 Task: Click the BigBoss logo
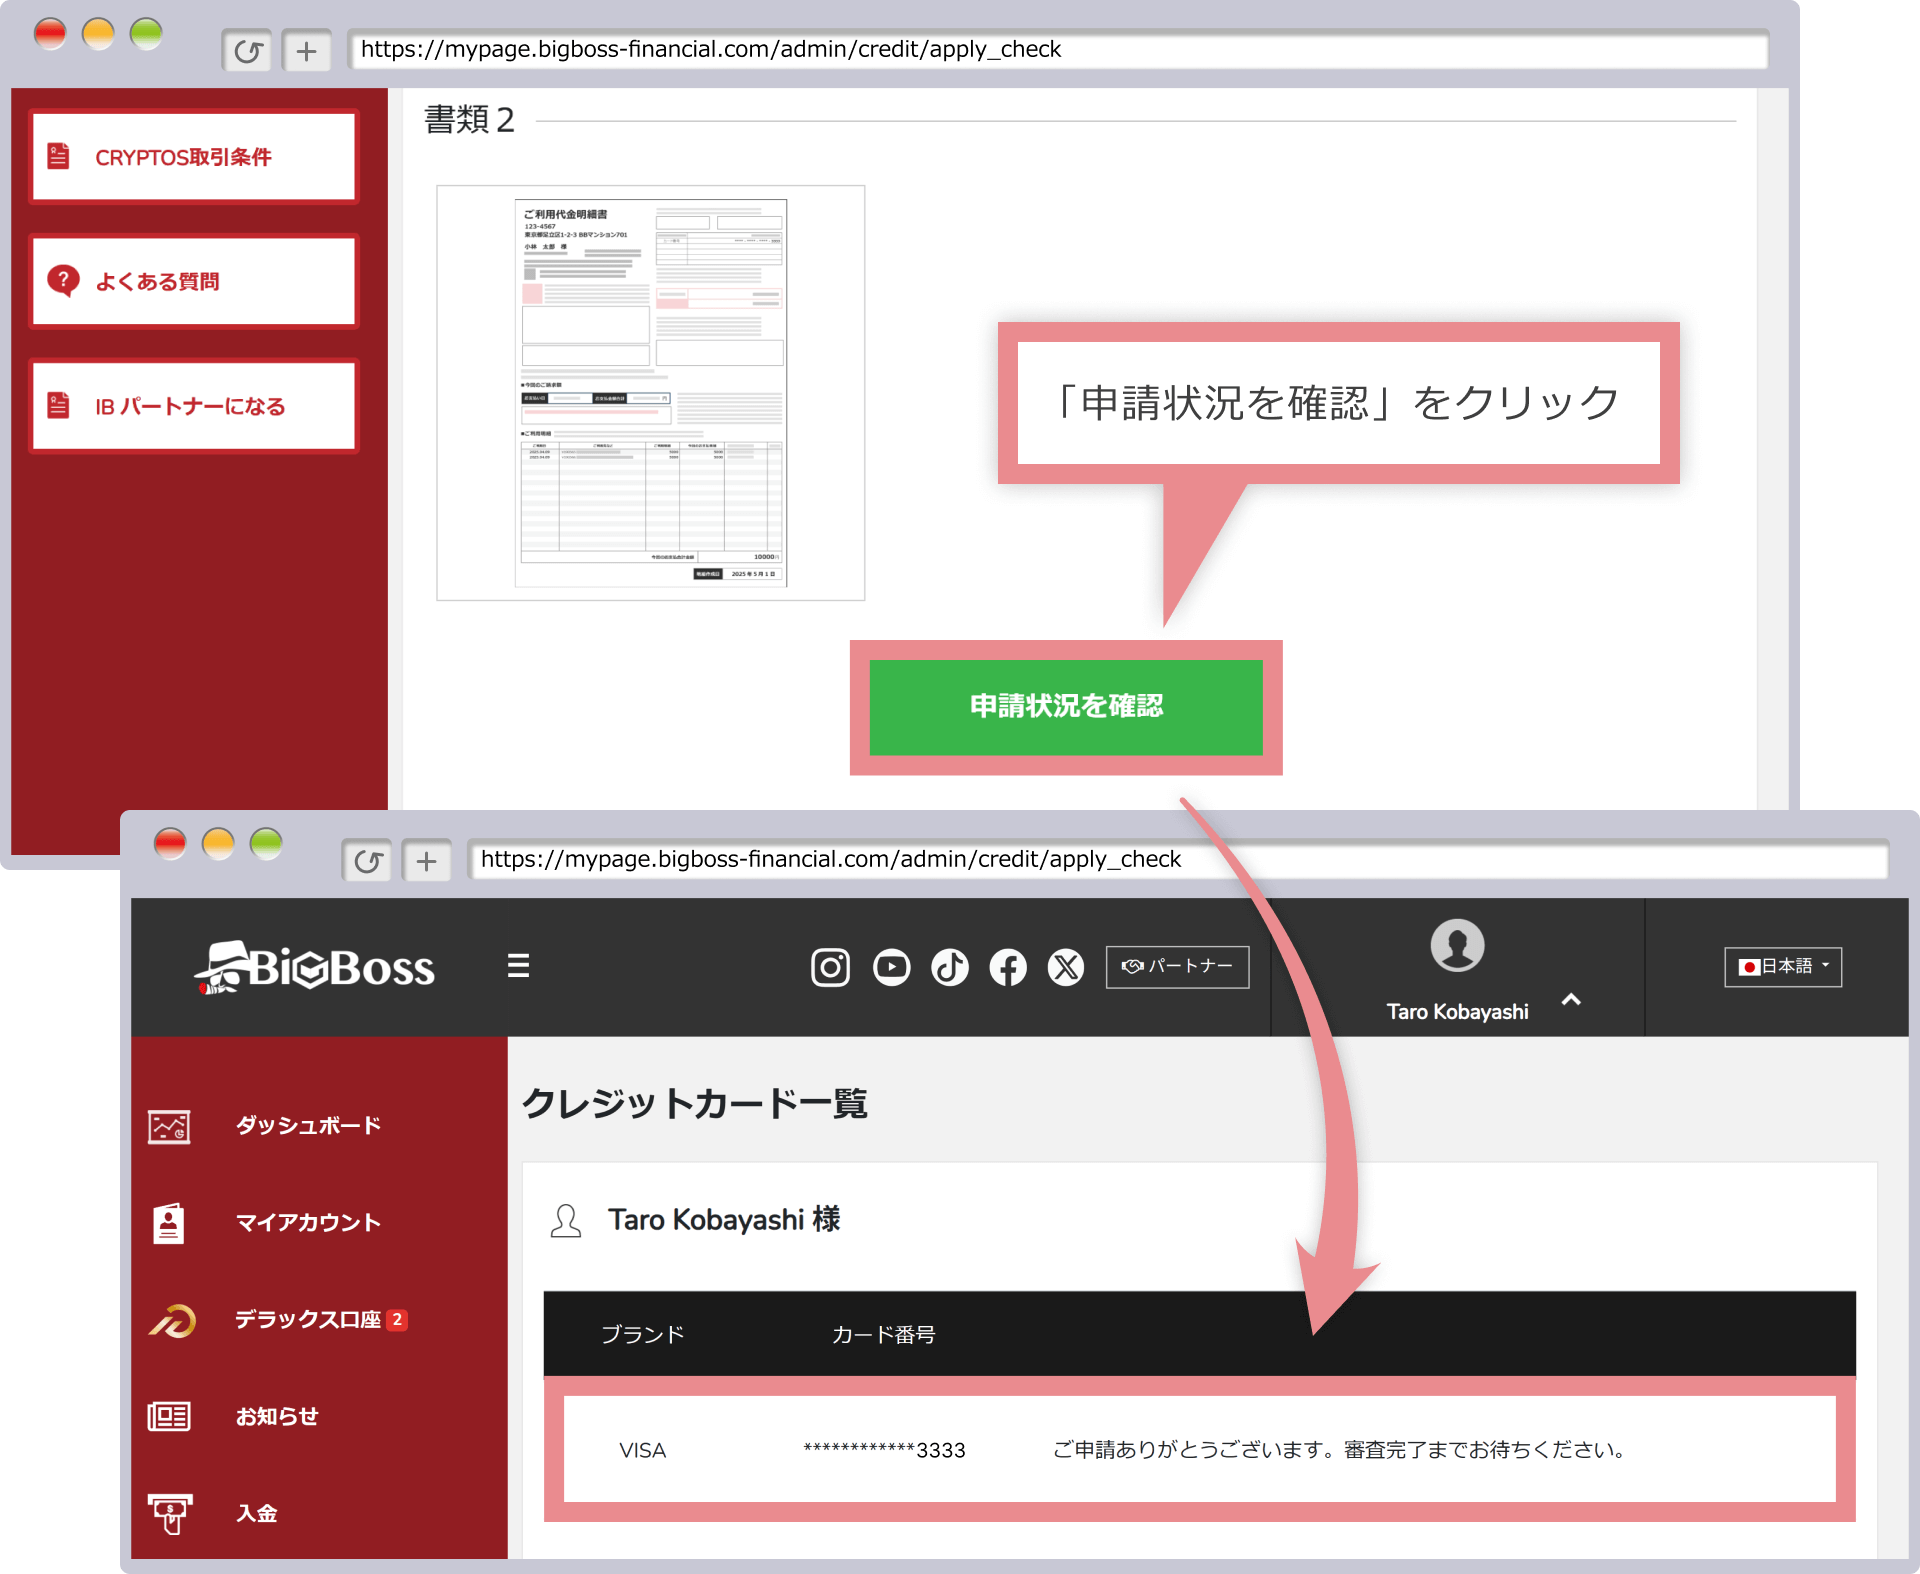(x=316, y=967)
